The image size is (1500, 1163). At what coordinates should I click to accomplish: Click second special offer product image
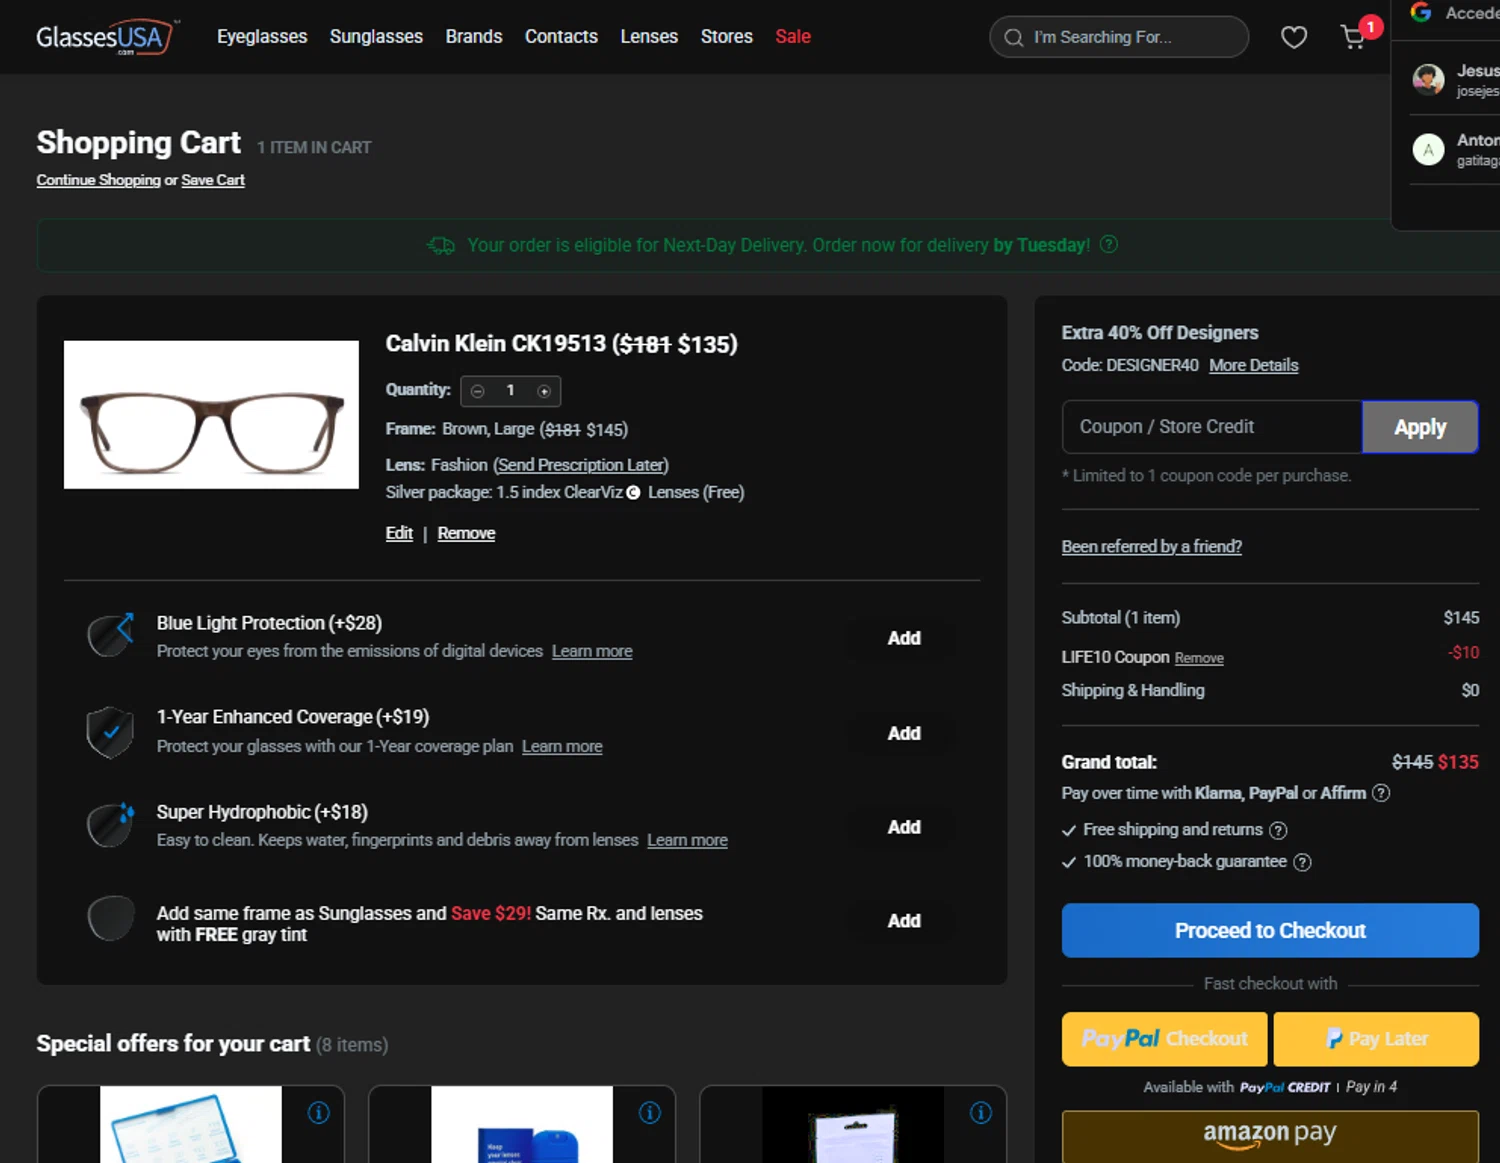point(522,1124)
